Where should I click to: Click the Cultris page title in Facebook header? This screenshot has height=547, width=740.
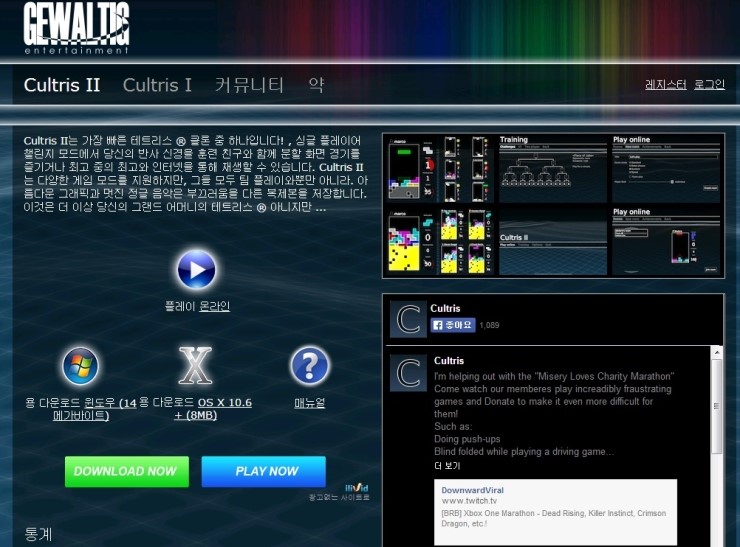click(445, 308)
